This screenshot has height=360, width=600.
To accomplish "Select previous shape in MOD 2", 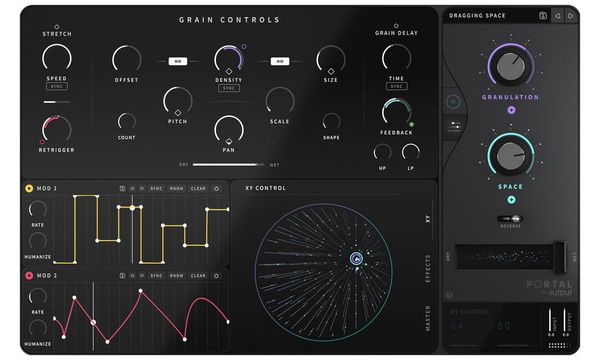I will [132, 276].
